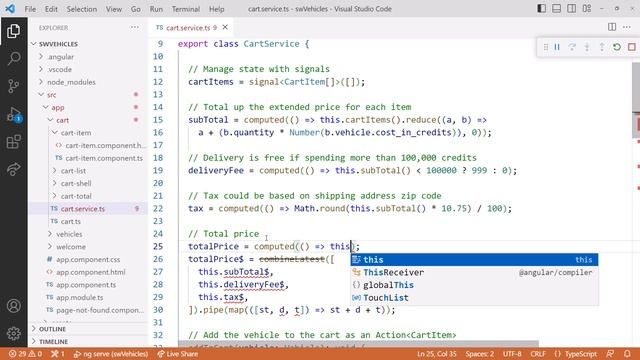Open the Live Share view in activity bar

click(13, 169)
